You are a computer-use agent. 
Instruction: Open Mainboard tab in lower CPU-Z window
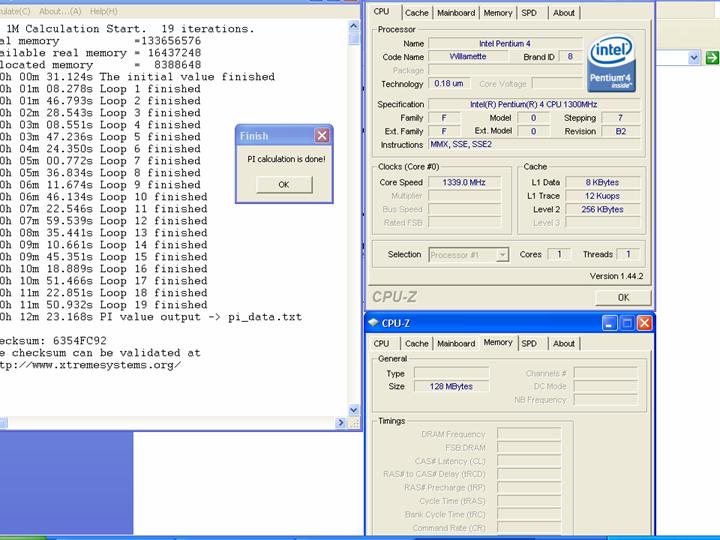tap(456, 343)
